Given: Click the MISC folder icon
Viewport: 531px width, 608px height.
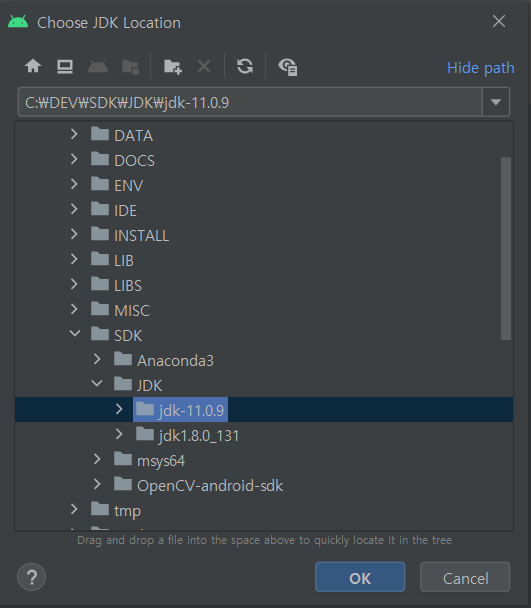Looking at the screenshot, I should tap(100, 309).
